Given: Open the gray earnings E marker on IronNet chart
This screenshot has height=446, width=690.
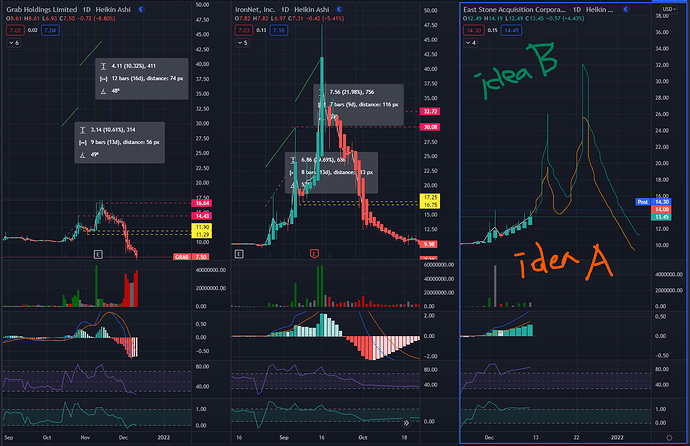Looking at the screenshot, I should pos(239,254).
